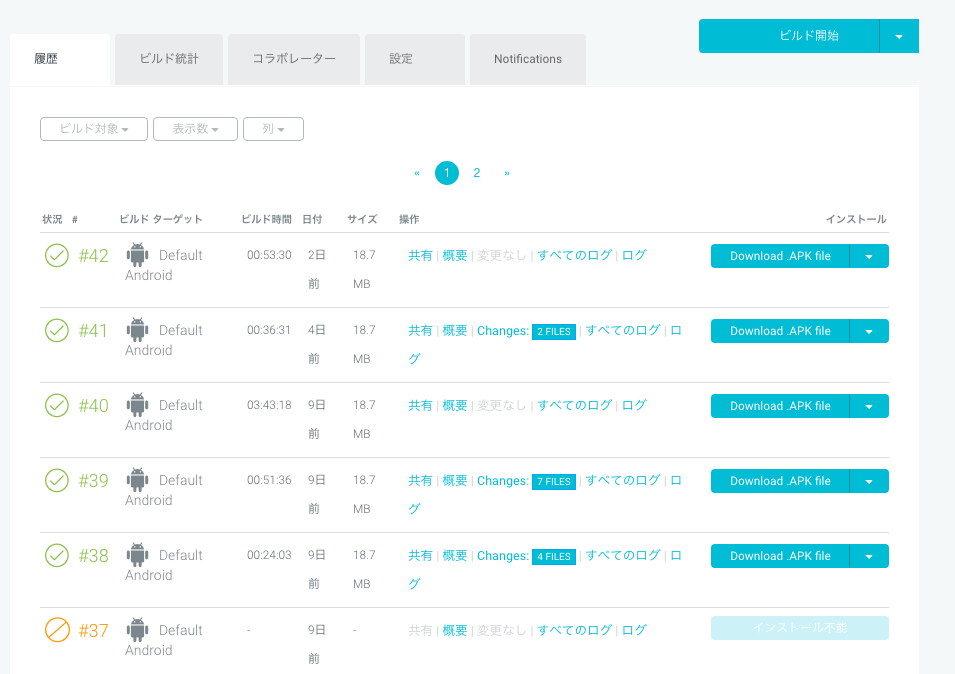The height and width of the screenshot is (674, 955).
Task: Start a new build with ビルド開始
Action: [789, 36]
